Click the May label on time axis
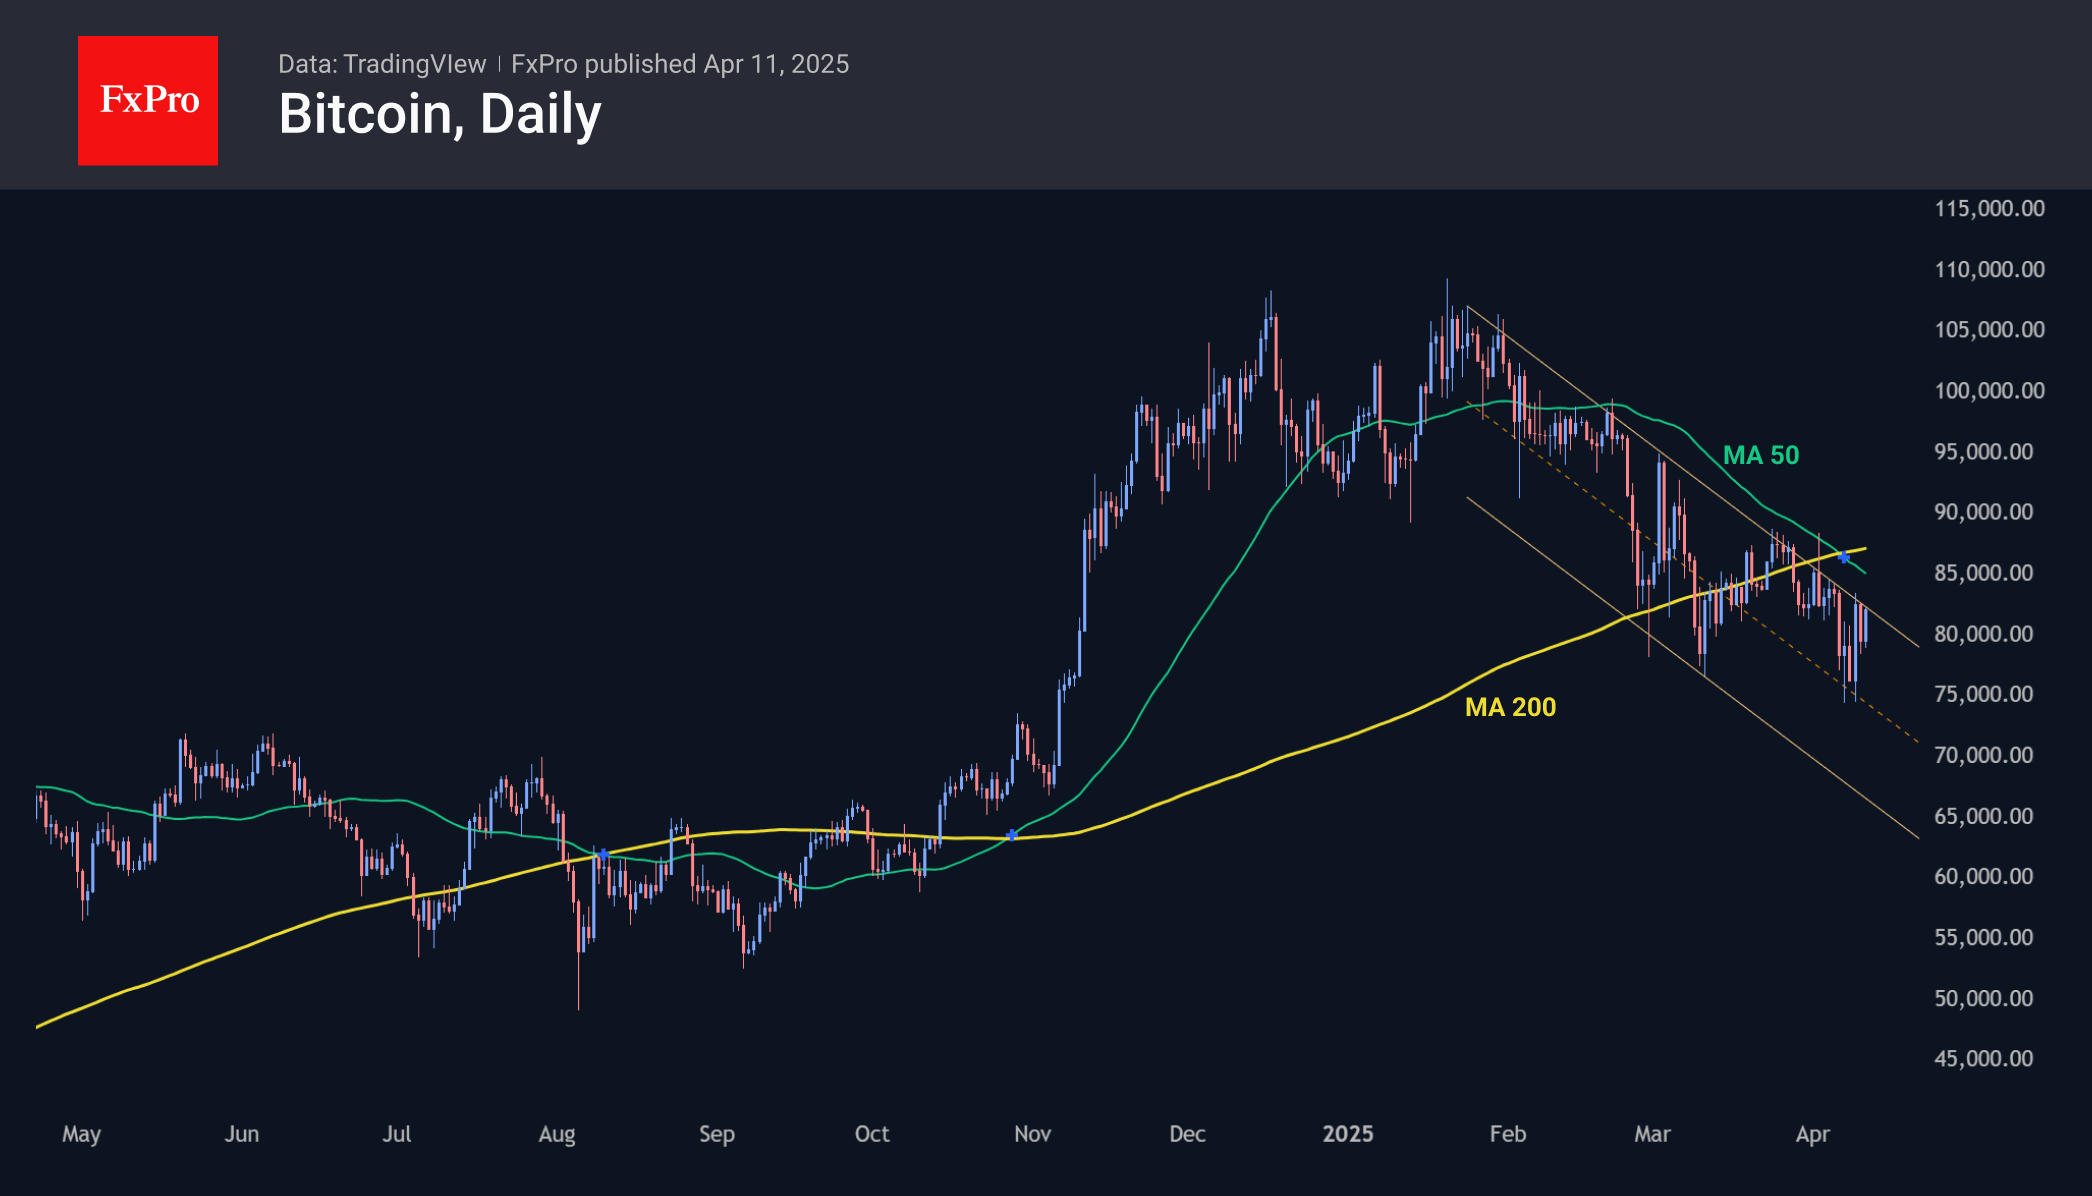 tap(81, 1134)
